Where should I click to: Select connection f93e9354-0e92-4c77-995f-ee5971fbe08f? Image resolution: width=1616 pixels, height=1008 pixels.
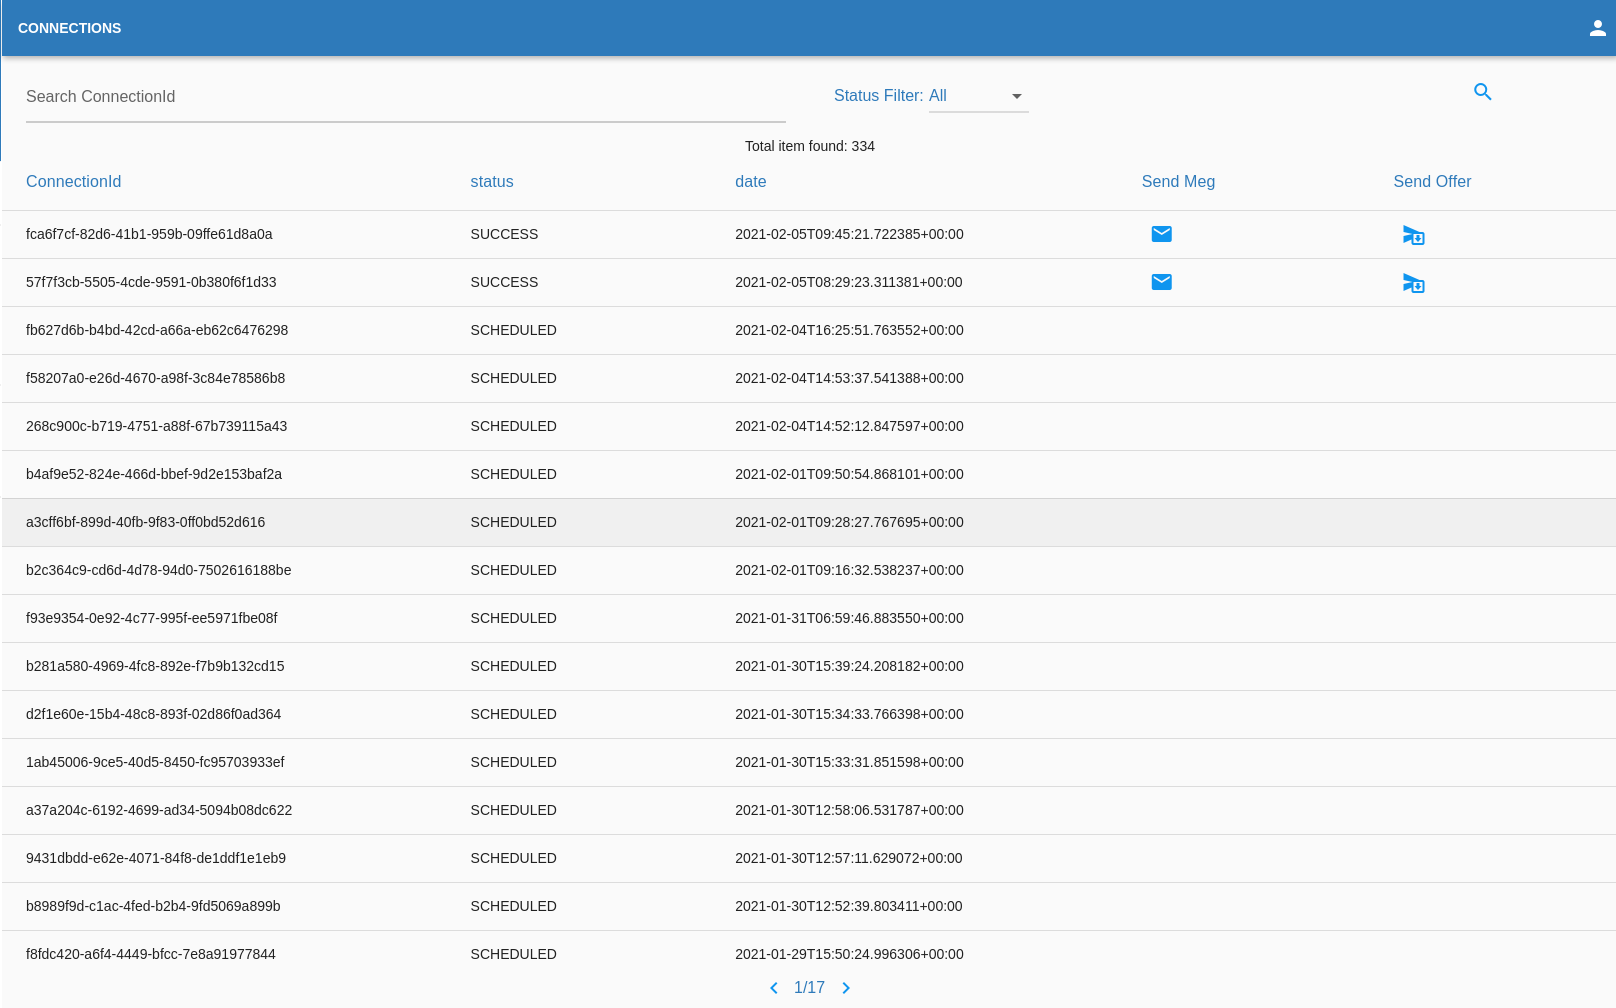(x=152, y=618)
